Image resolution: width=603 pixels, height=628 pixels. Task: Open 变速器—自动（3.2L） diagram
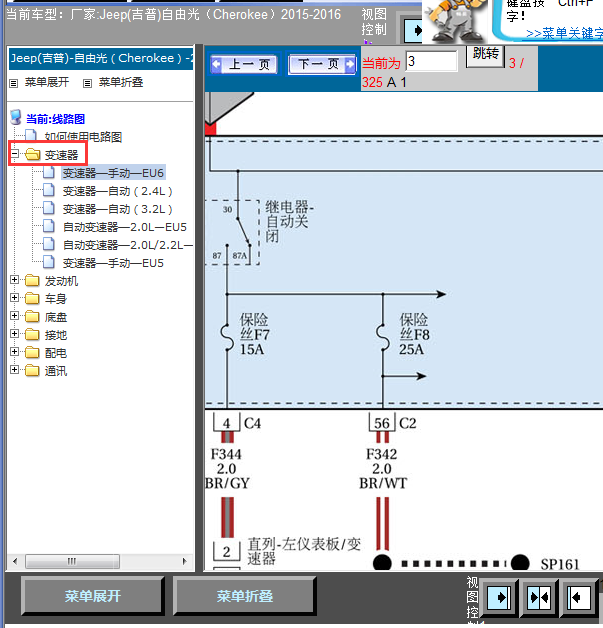point(118,209)
